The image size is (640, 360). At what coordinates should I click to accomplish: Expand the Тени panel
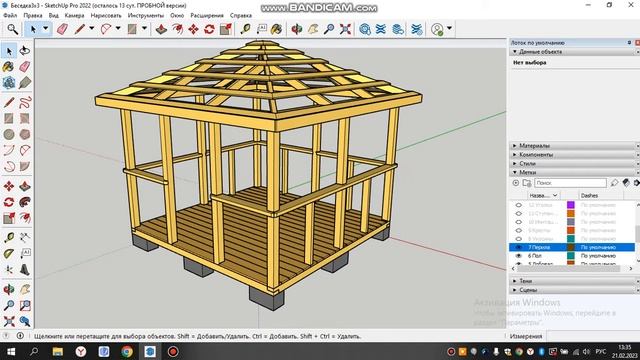click(515, 281)
